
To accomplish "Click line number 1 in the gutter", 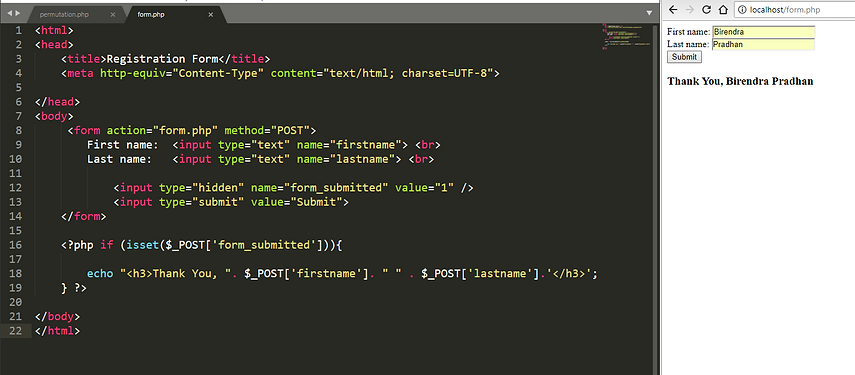I will click(x=19, y=31).
